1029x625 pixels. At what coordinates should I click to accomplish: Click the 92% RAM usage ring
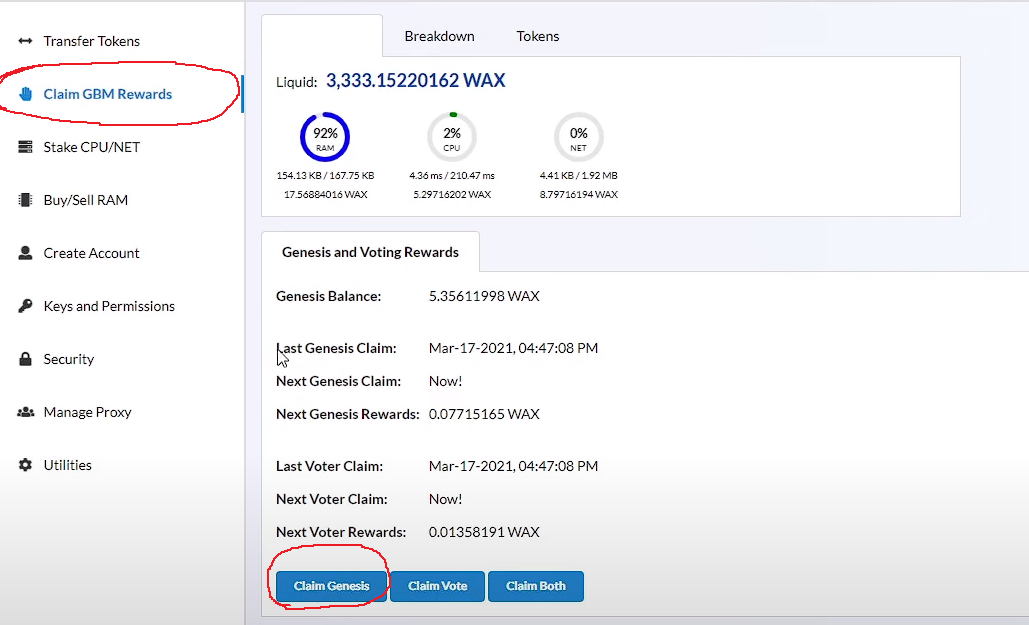(325, 137)
